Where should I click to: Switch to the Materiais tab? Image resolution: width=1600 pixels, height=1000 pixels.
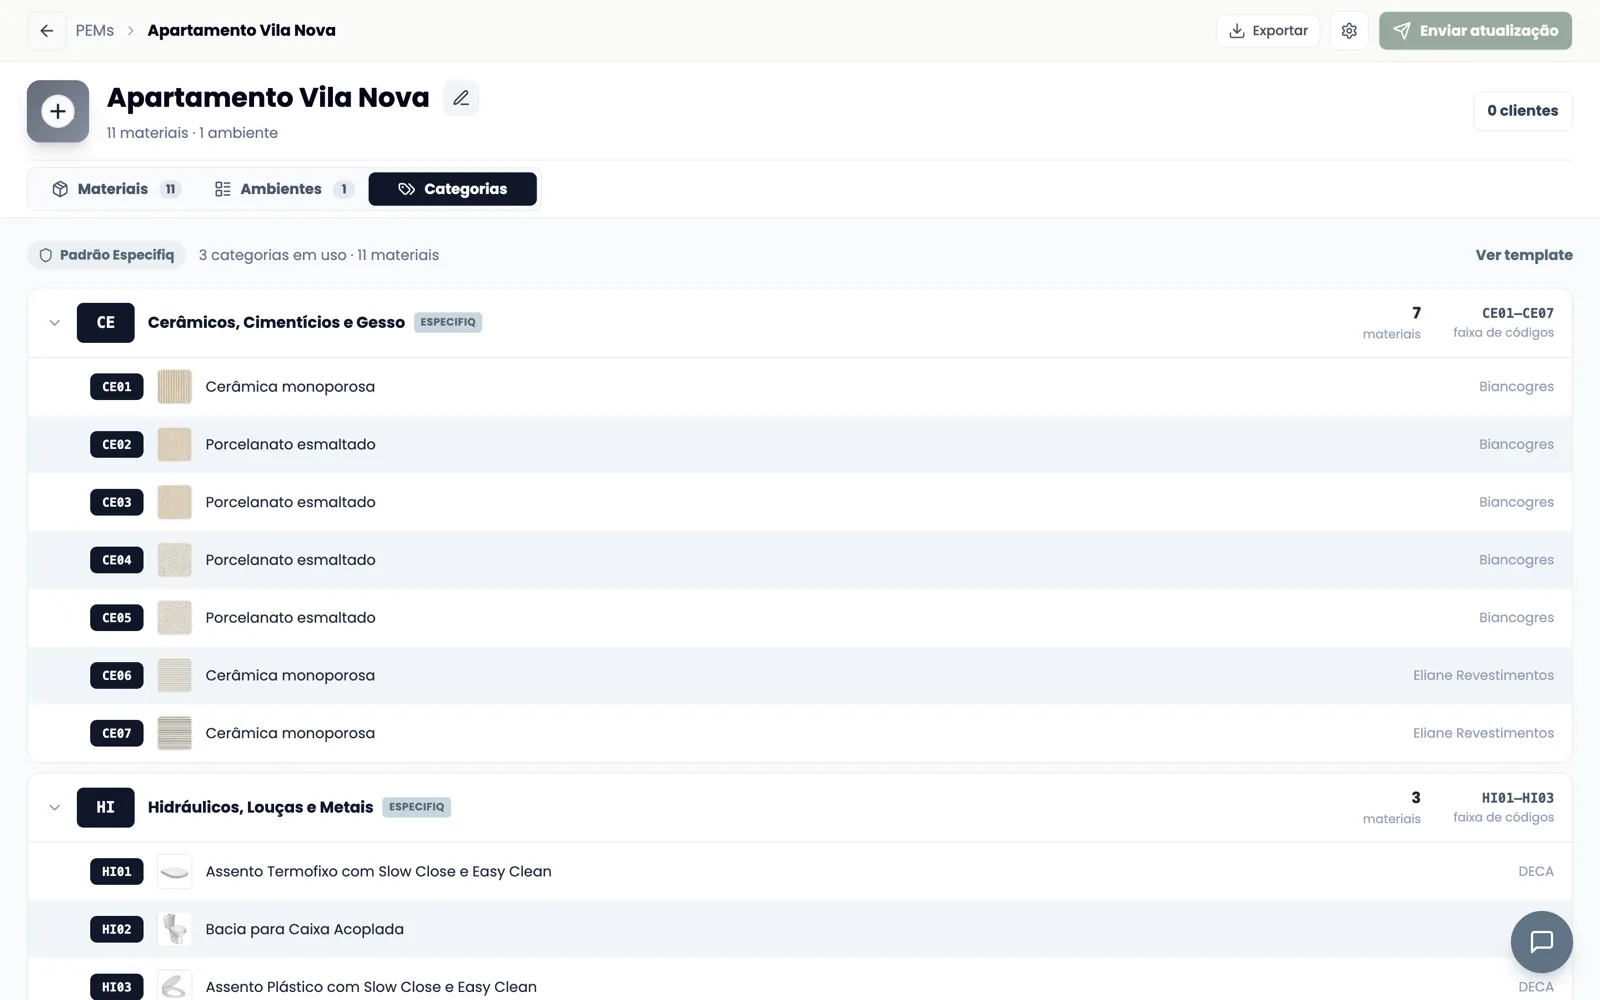coord(115,189)
